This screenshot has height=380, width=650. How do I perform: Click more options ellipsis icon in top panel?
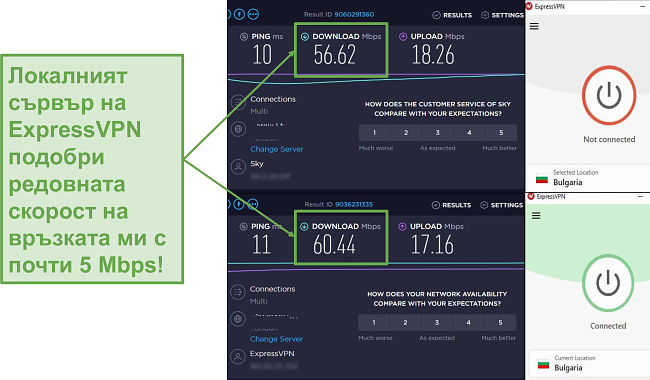point(253,15)
